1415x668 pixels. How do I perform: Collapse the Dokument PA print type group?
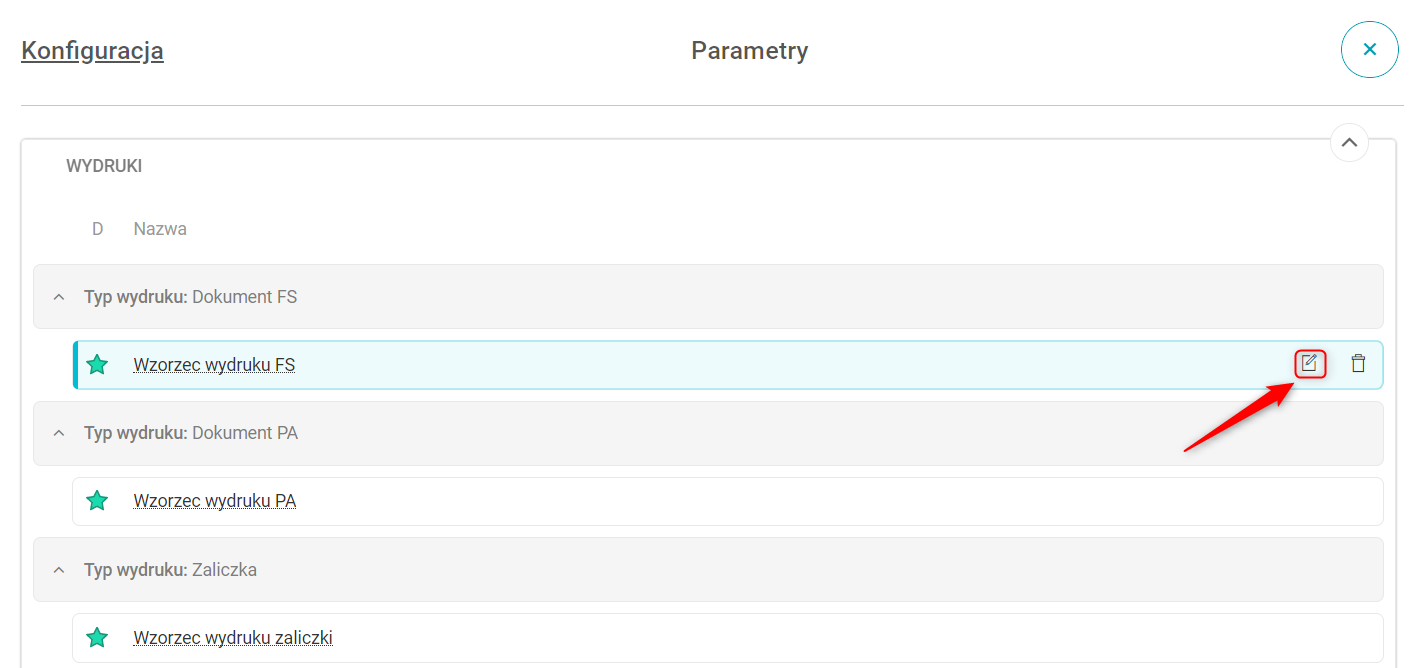pyautogui.click(x=59, y=433)
